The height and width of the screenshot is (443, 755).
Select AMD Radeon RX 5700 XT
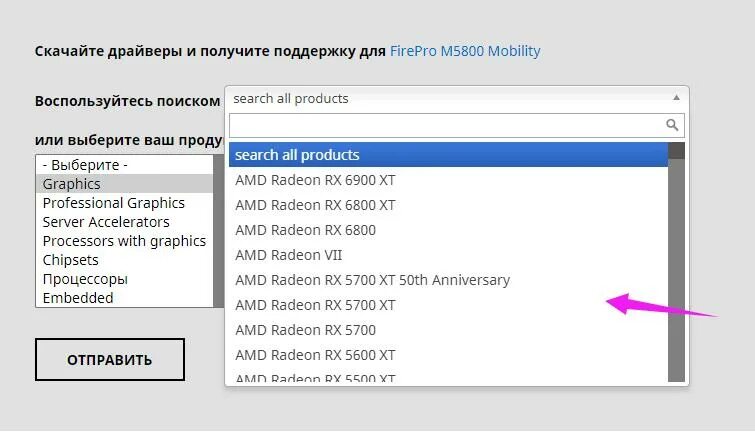tap(448, 305)
